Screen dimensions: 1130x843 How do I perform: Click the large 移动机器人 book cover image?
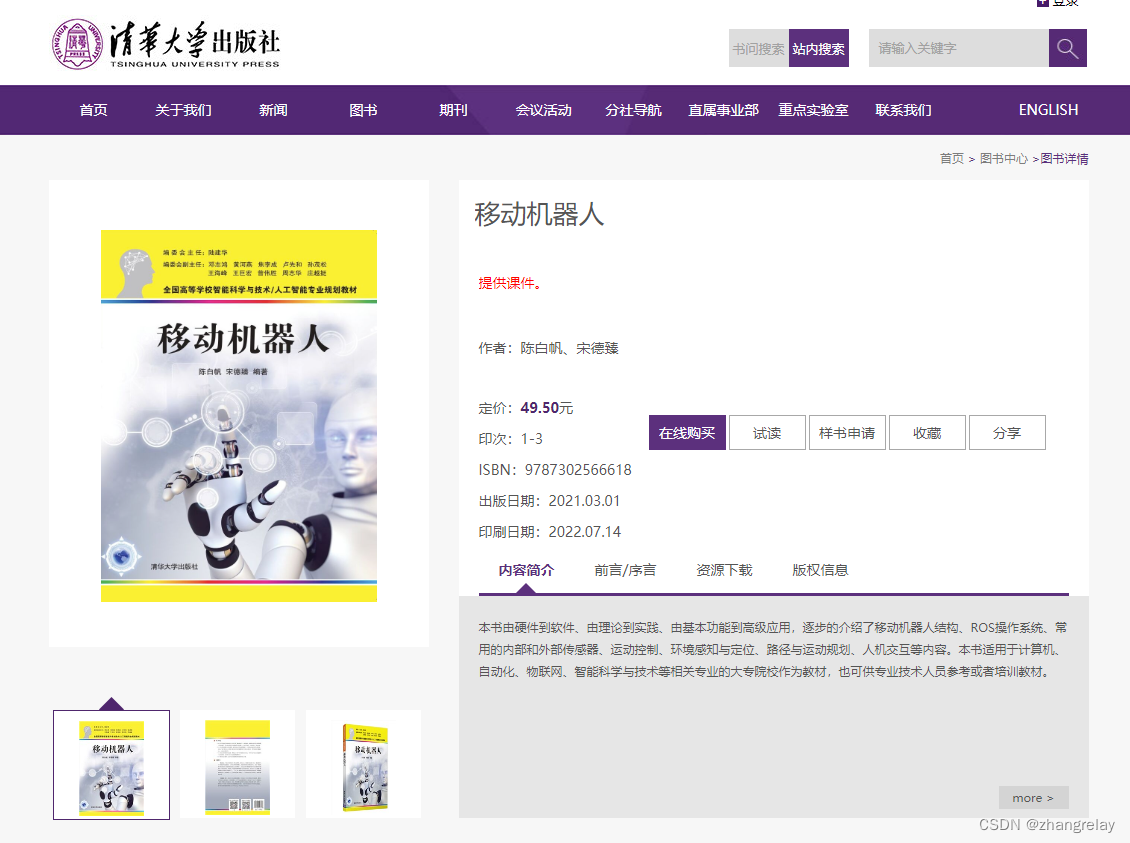click(239, 416)
